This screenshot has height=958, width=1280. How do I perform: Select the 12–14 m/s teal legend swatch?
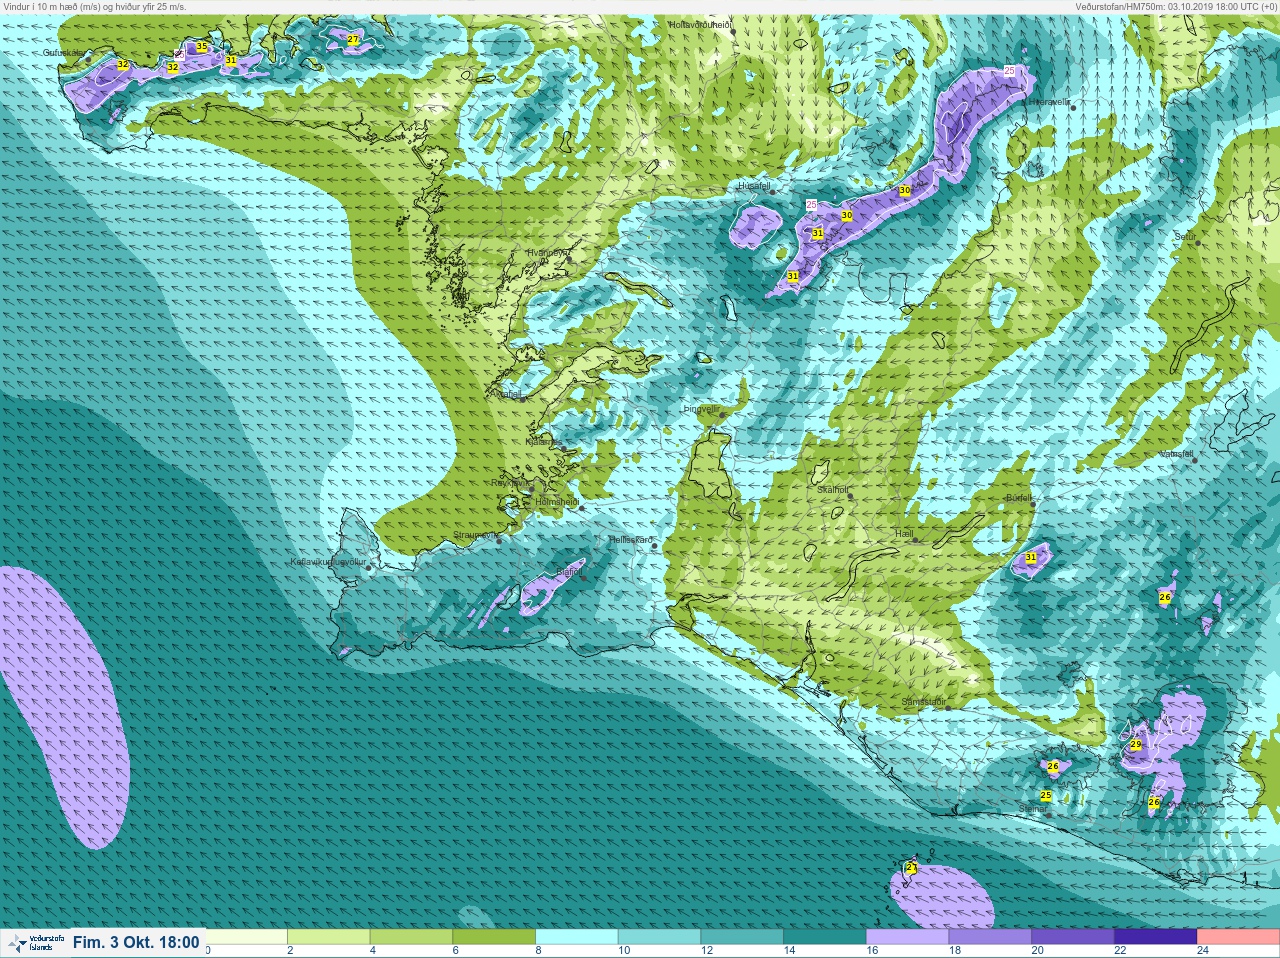(744, 937)
